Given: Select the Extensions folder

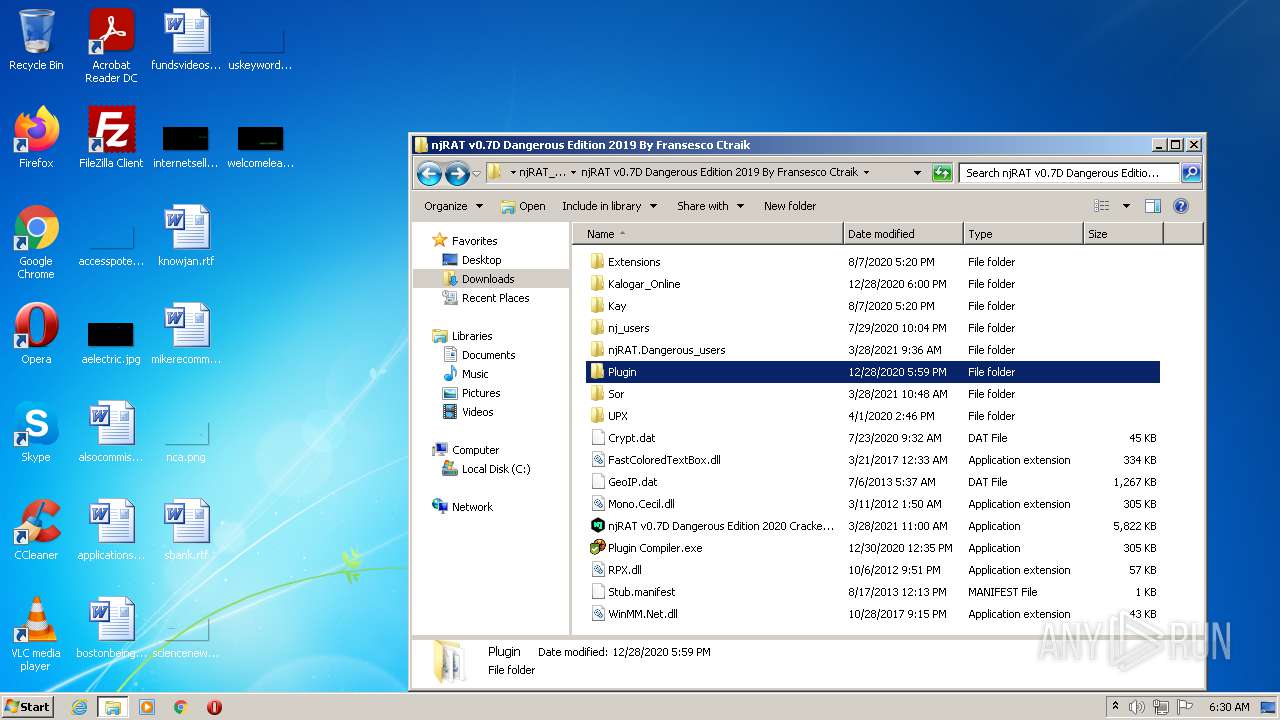Looking at the screenshot, I should [x=625, y=262].
